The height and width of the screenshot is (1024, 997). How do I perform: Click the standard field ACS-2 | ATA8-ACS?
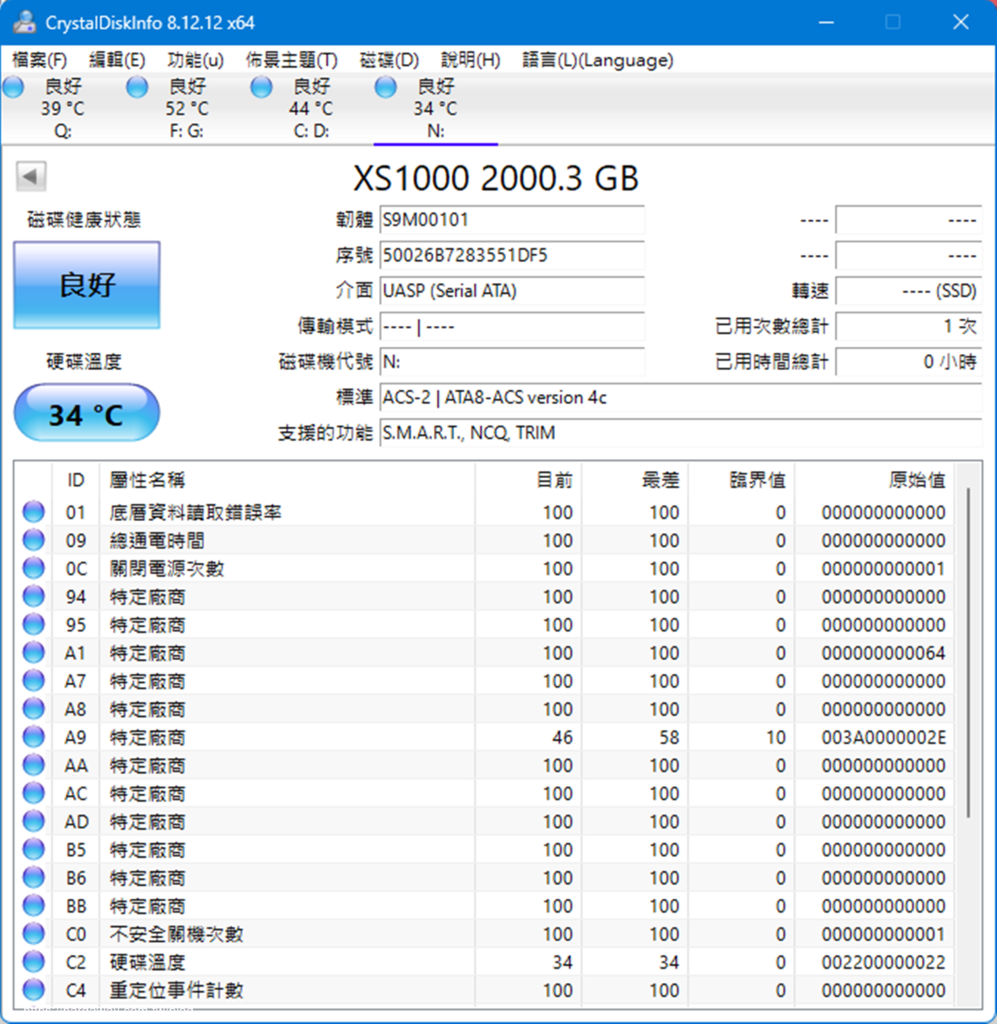tap(680, 398)
